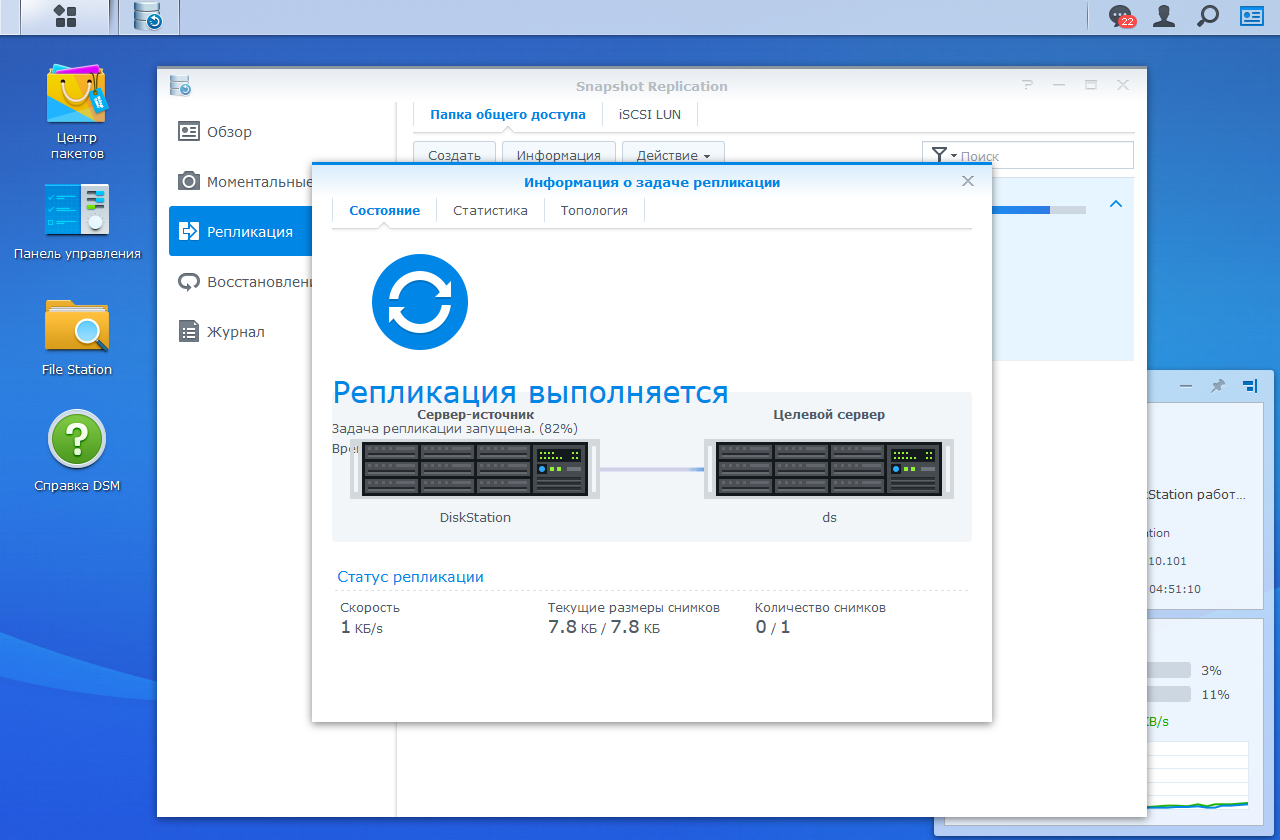1280x840 pixels.
Task: Click the Snapshot Replication window title icon
Action: point(180,86)
